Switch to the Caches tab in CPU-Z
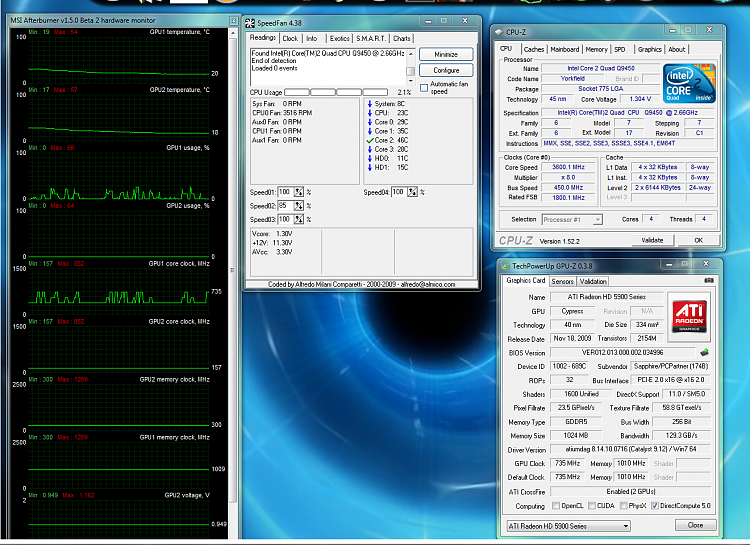 click(x=534, y=49)
